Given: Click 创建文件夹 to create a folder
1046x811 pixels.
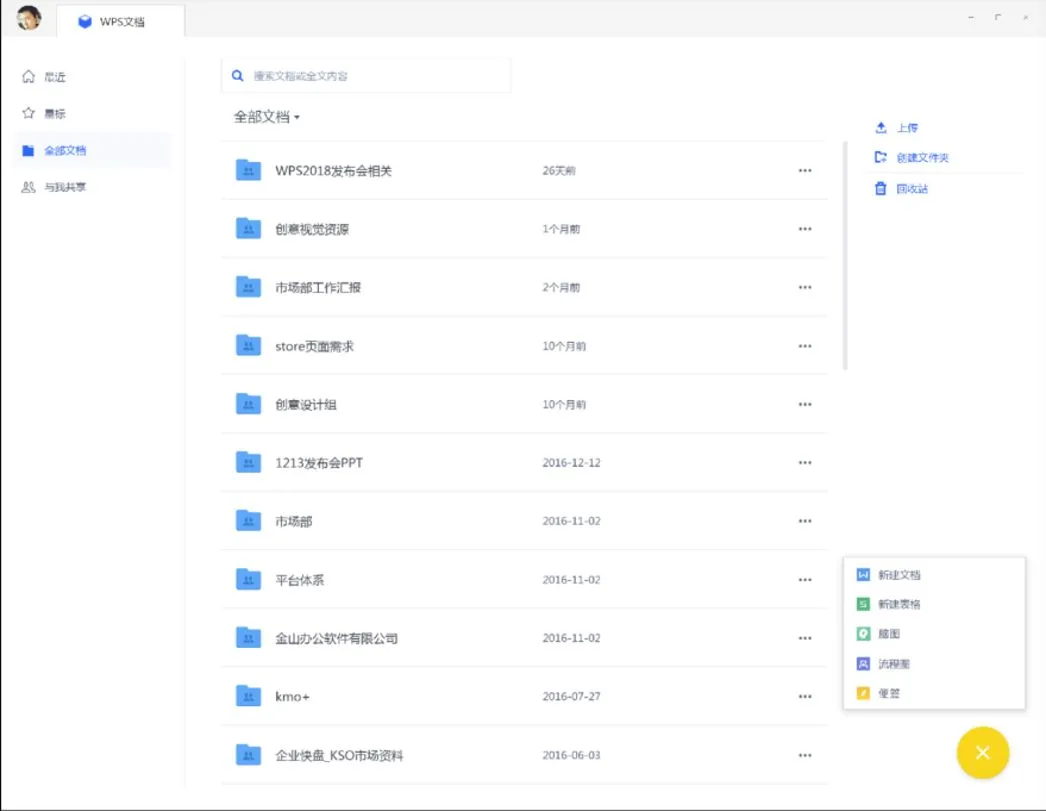Looking at the screenshot, I should point(911,157).
